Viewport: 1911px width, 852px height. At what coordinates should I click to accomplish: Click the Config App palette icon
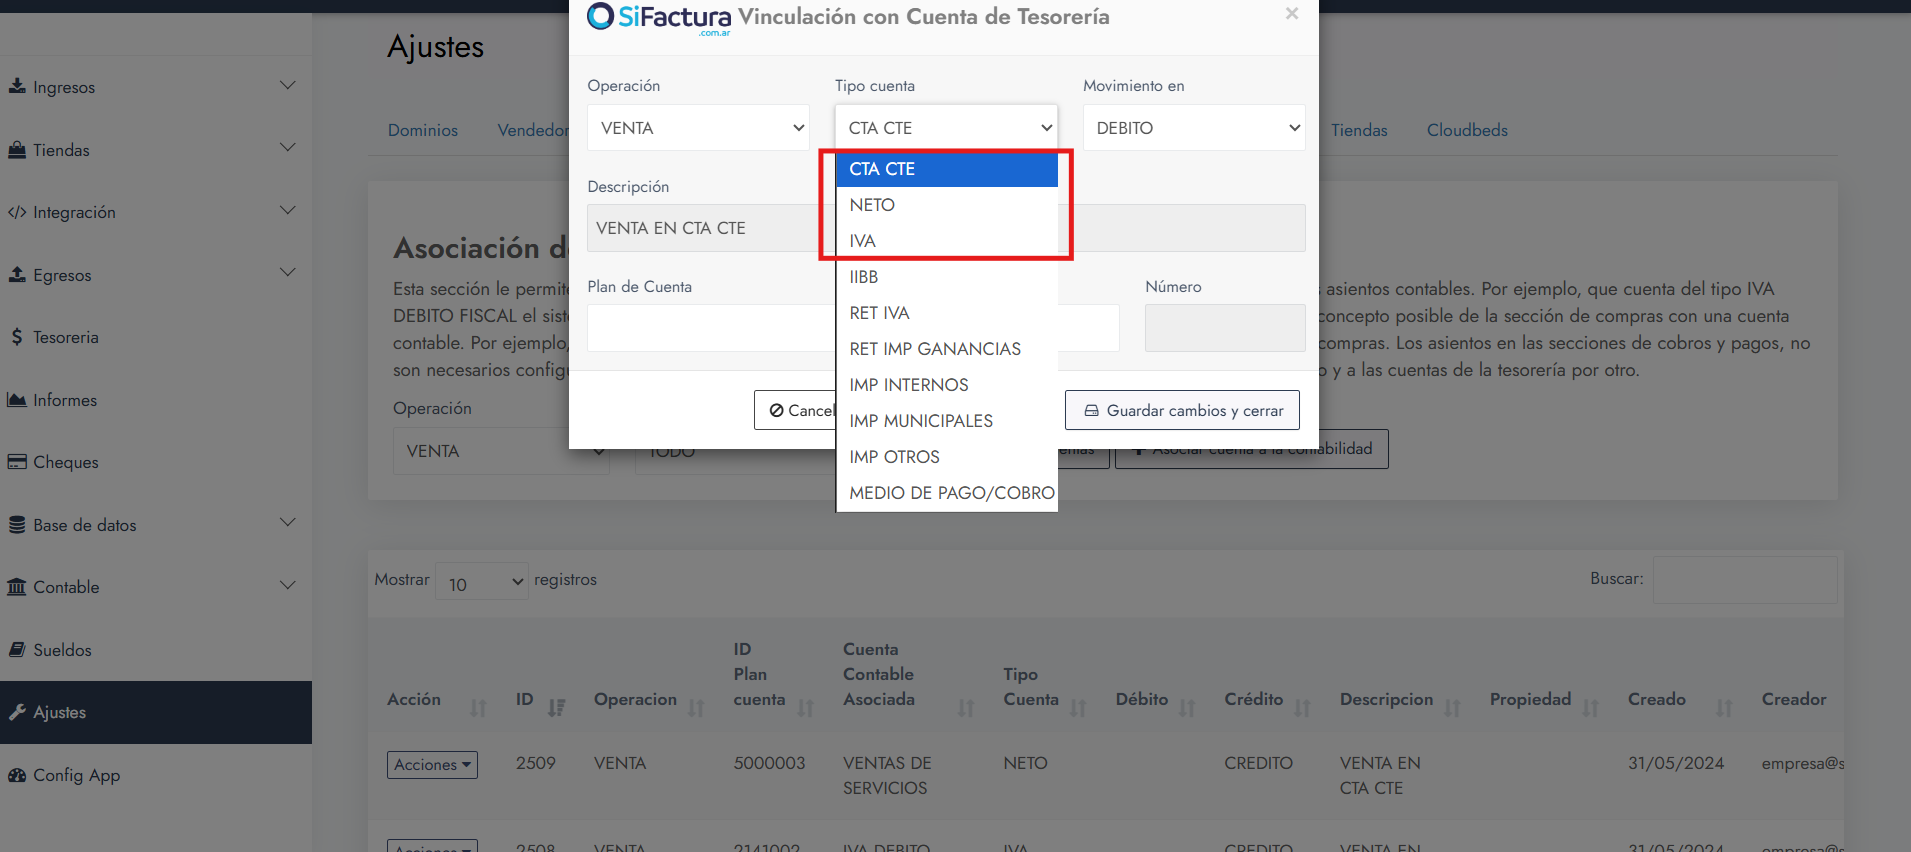[17, 775]
